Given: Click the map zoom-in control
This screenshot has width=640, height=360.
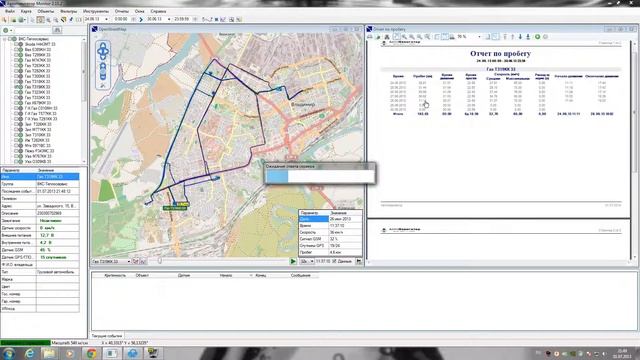Looking at the screenshot, I should tap(103, 66).
